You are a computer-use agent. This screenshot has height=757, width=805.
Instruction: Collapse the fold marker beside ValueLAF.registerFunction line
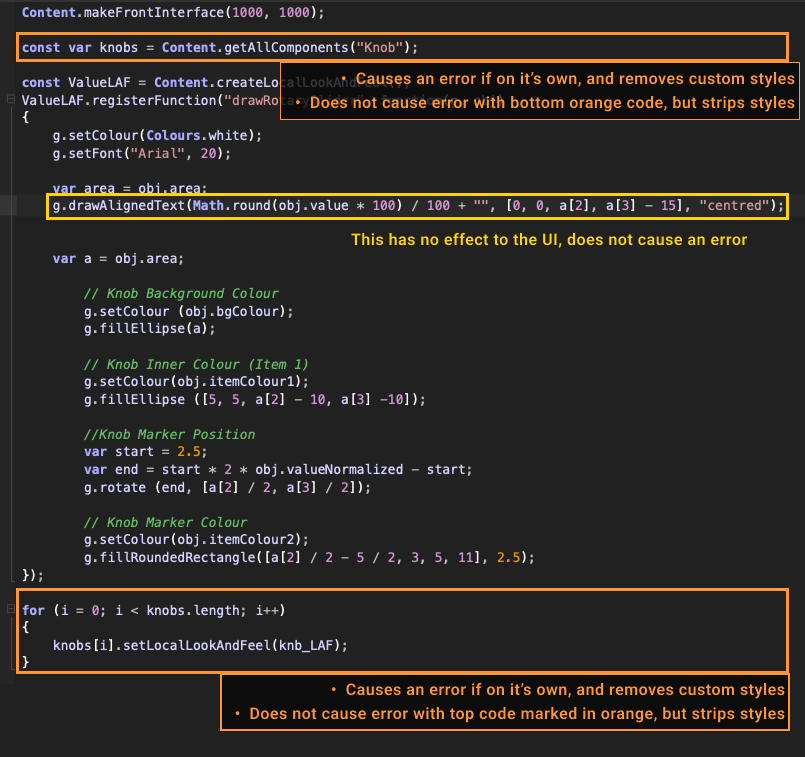click(10, 100)
